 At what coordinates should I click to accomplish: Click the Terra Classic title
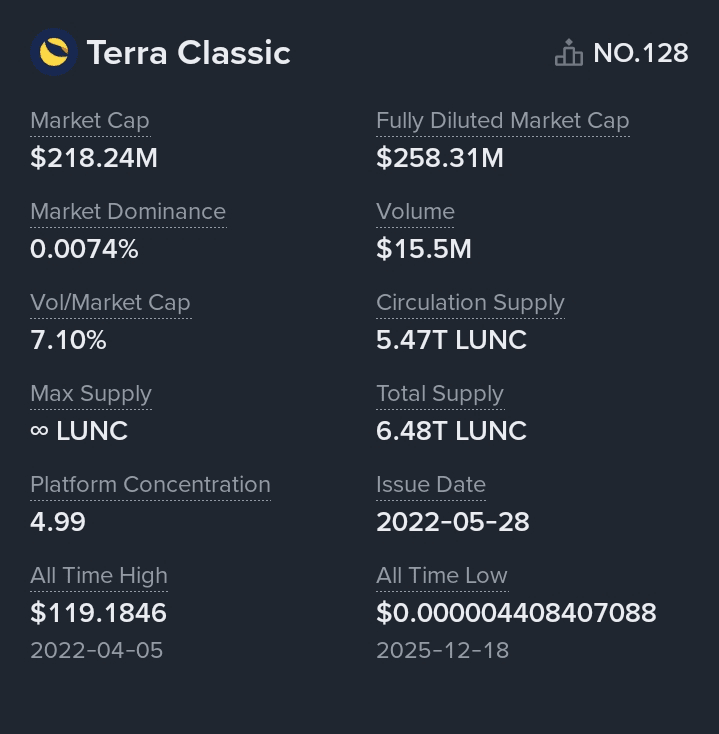click(189, 53)
